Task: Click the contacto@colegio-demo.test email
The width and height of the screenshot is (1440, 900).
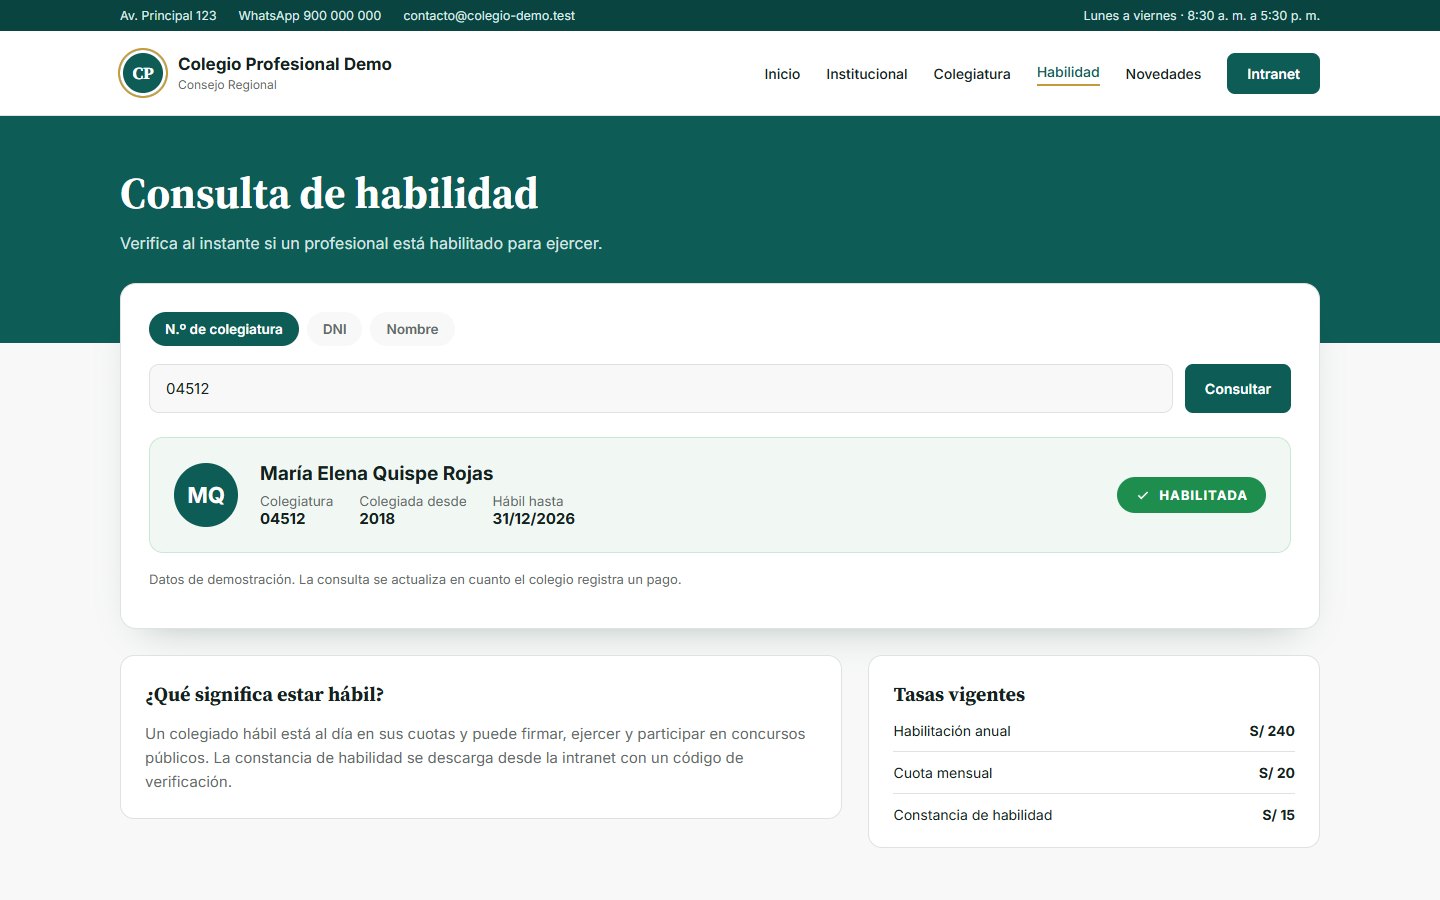Action: 489,16
